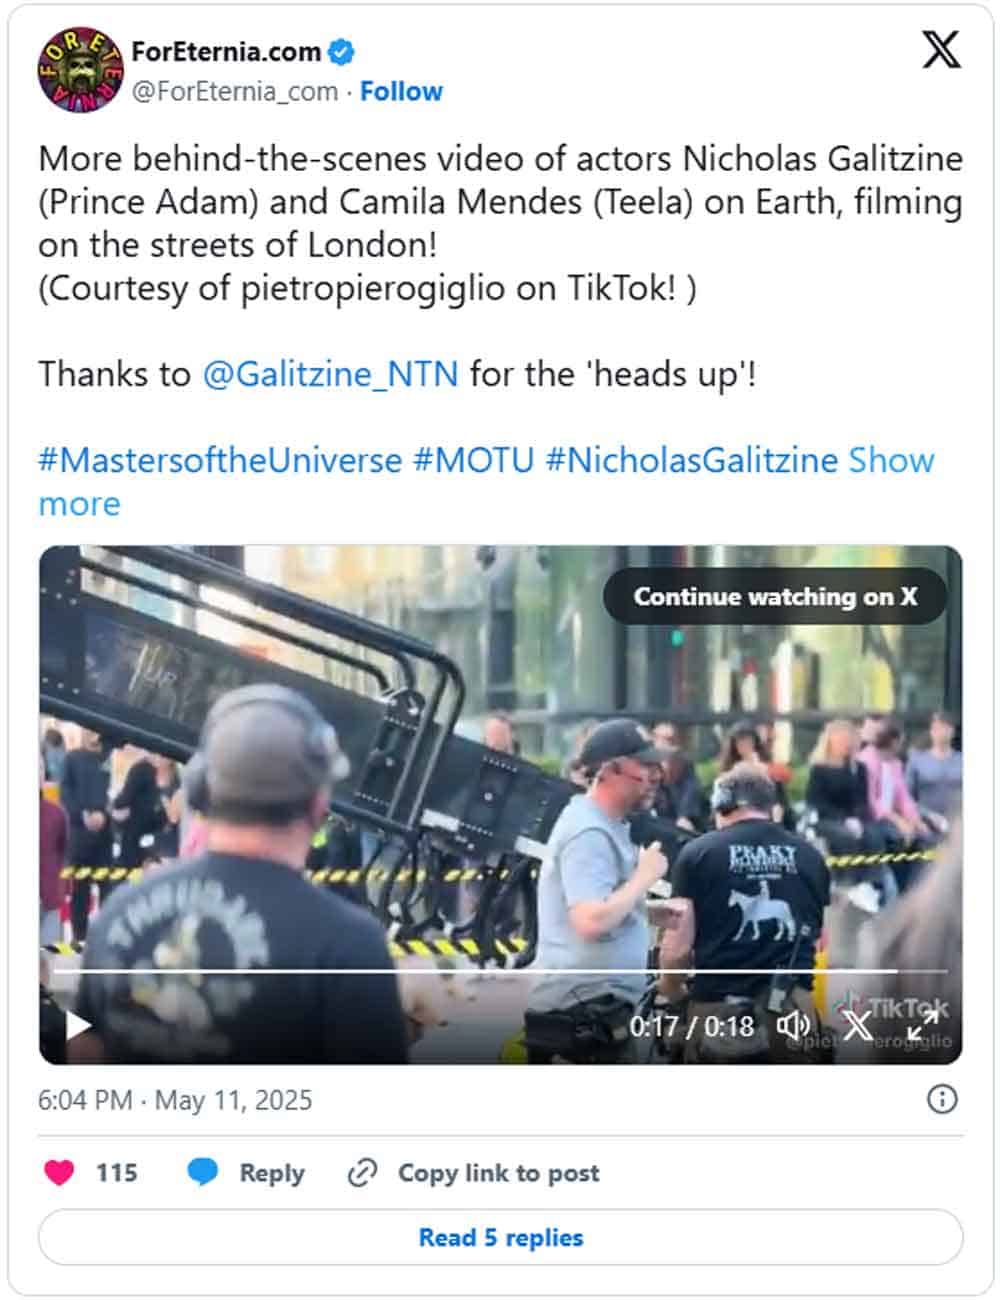Open the @Galitzine_NTN mention link
The image size is (1000, 1300).
[x=330, y=374]
